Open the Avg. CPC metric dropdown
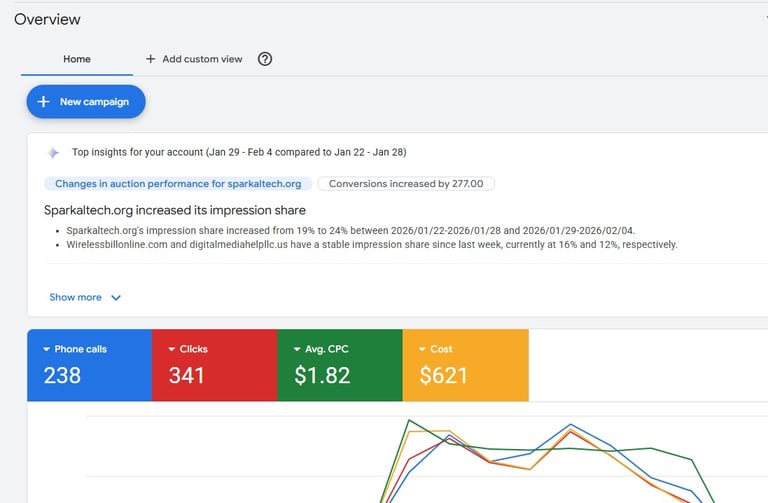The width and height of the screenshot is (768, 503). click(297, 349)
